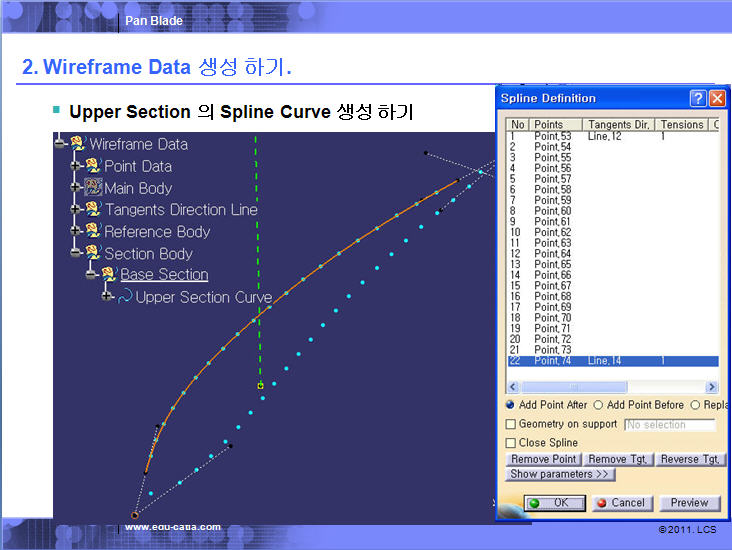Image resolution: width=732 pixels, height=550 pixels.
Task: Select the Main Body icon in tree
Action: tap(93, 188)
